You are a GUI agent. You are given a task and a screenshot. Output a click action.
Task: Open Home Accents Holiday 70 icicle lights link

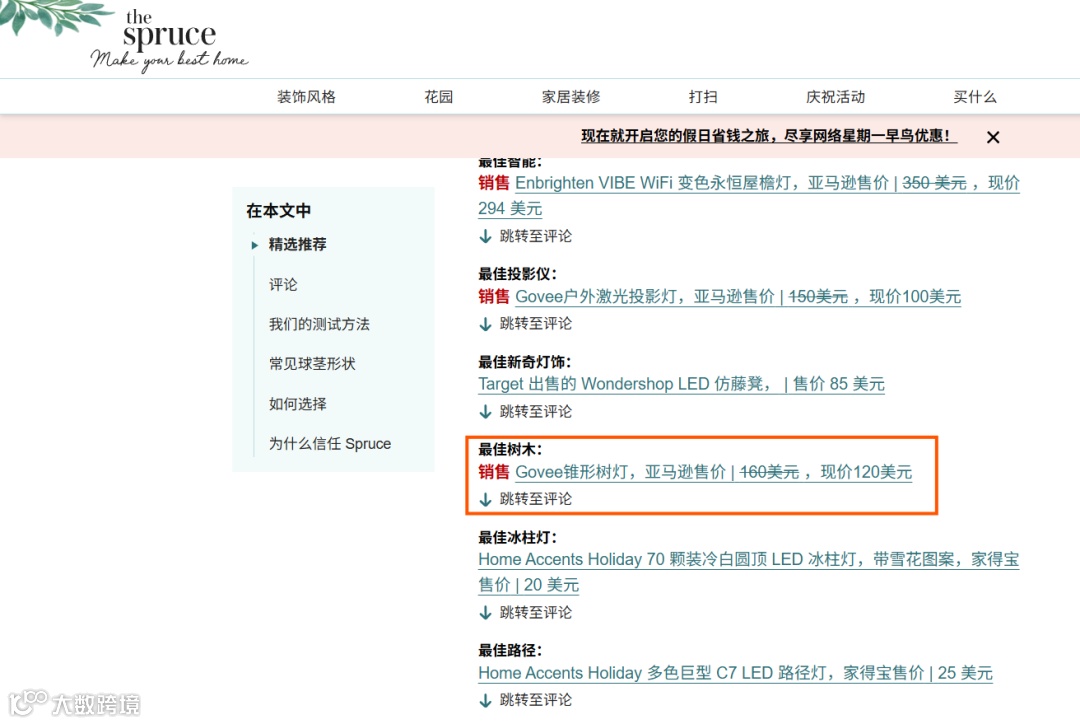(x=749, y=572)
